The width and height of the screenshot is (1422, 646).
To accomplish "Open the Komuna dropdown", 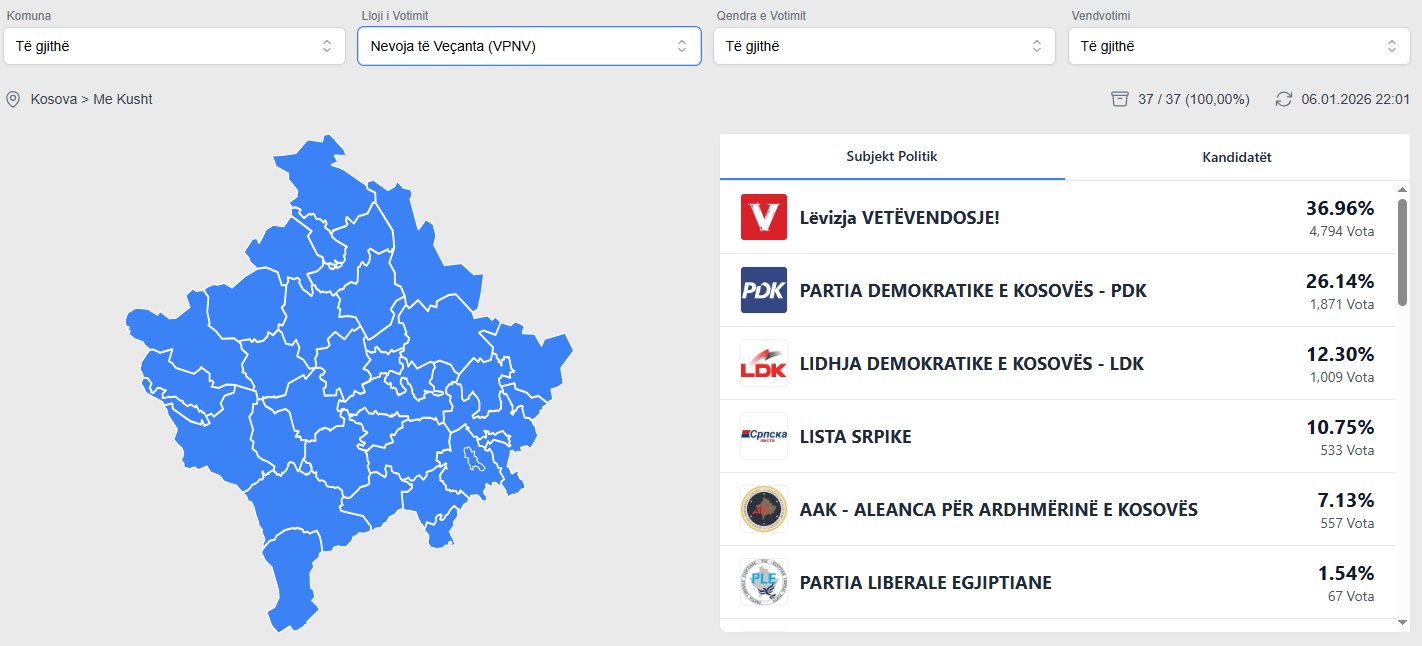I will 174,46.
